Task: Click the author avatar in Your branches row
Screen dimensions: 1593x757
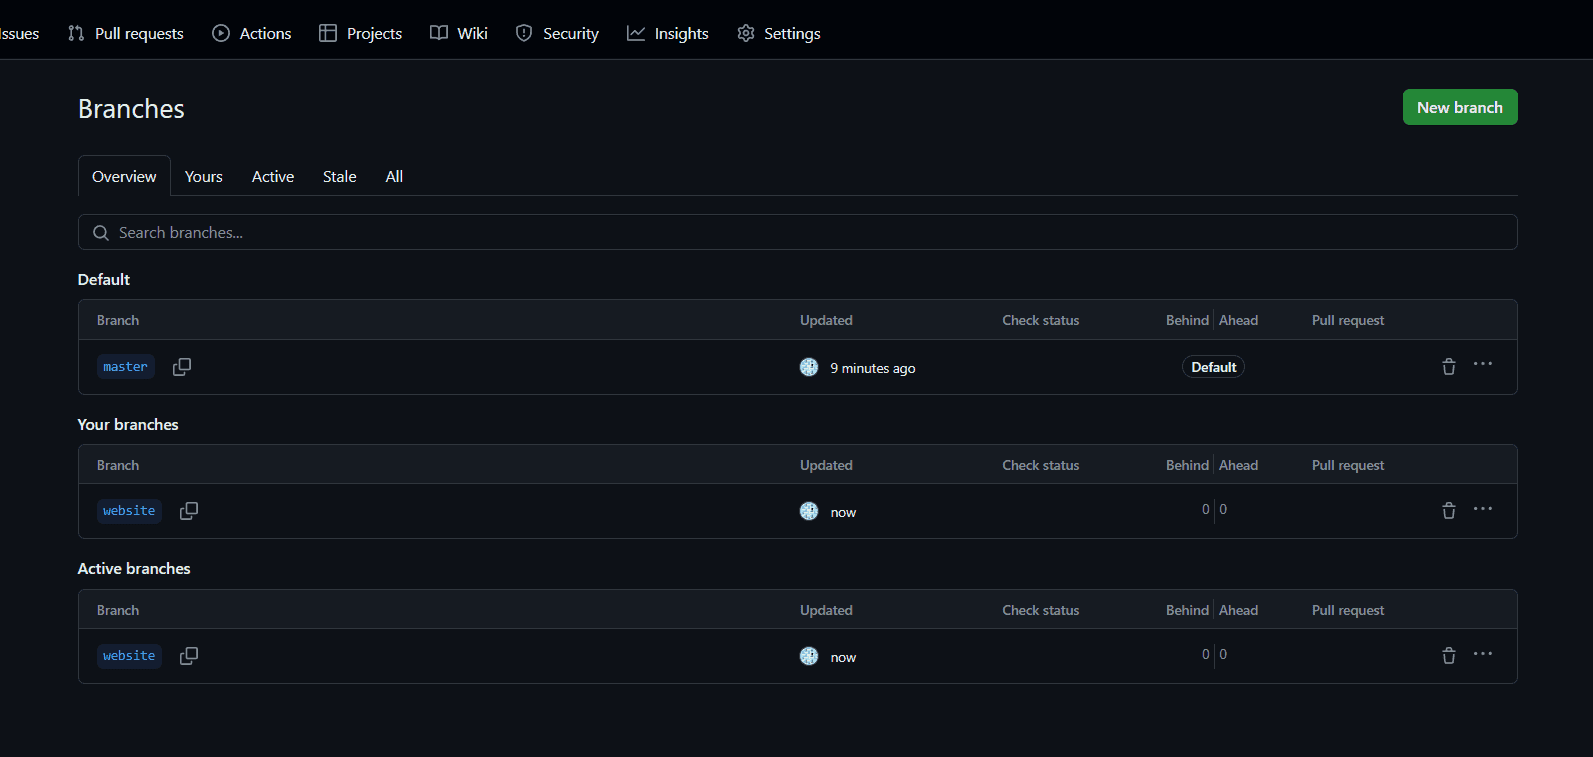Action: (x=809, y=511)
